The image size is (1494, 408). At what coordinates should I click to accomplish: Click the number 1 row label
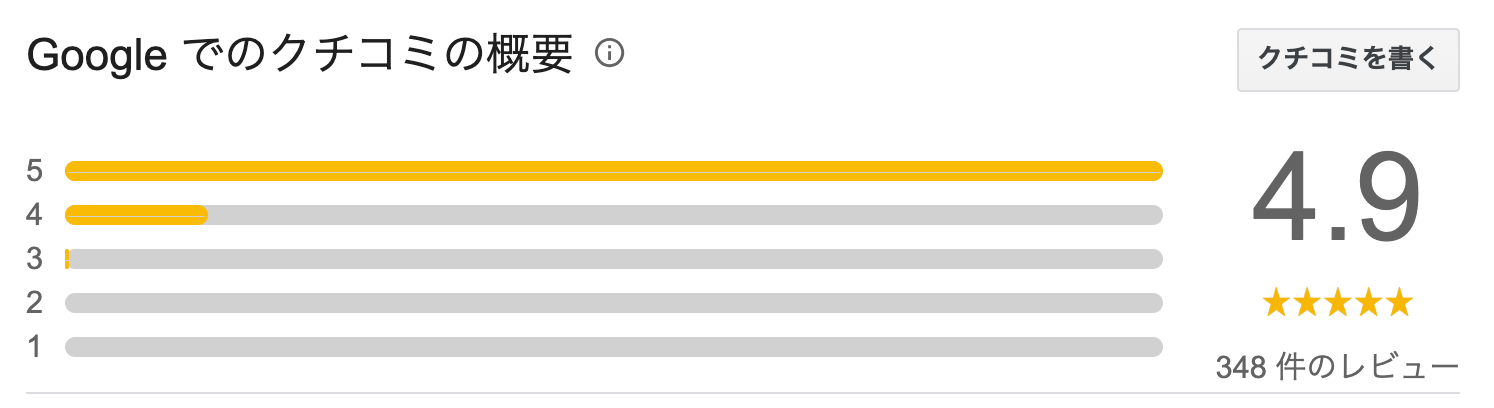tap(35, 347)
